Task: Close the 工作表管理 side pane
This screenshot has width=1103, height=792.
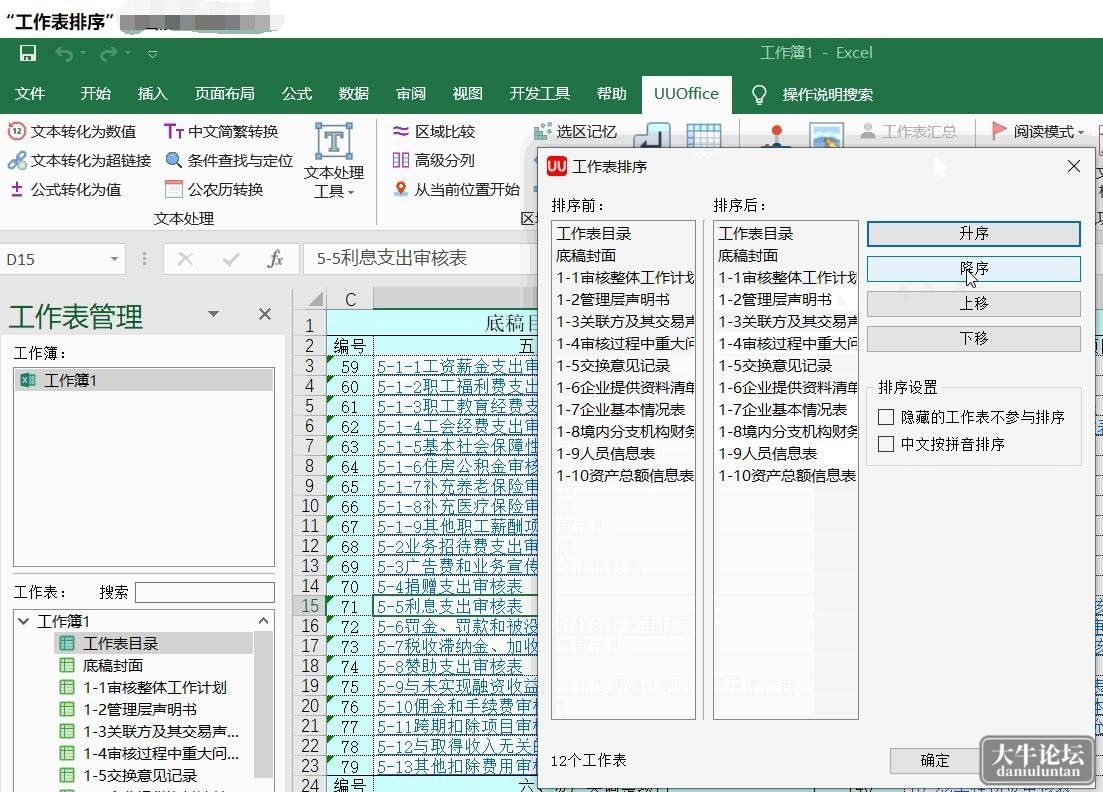Action: coord(264,314)
